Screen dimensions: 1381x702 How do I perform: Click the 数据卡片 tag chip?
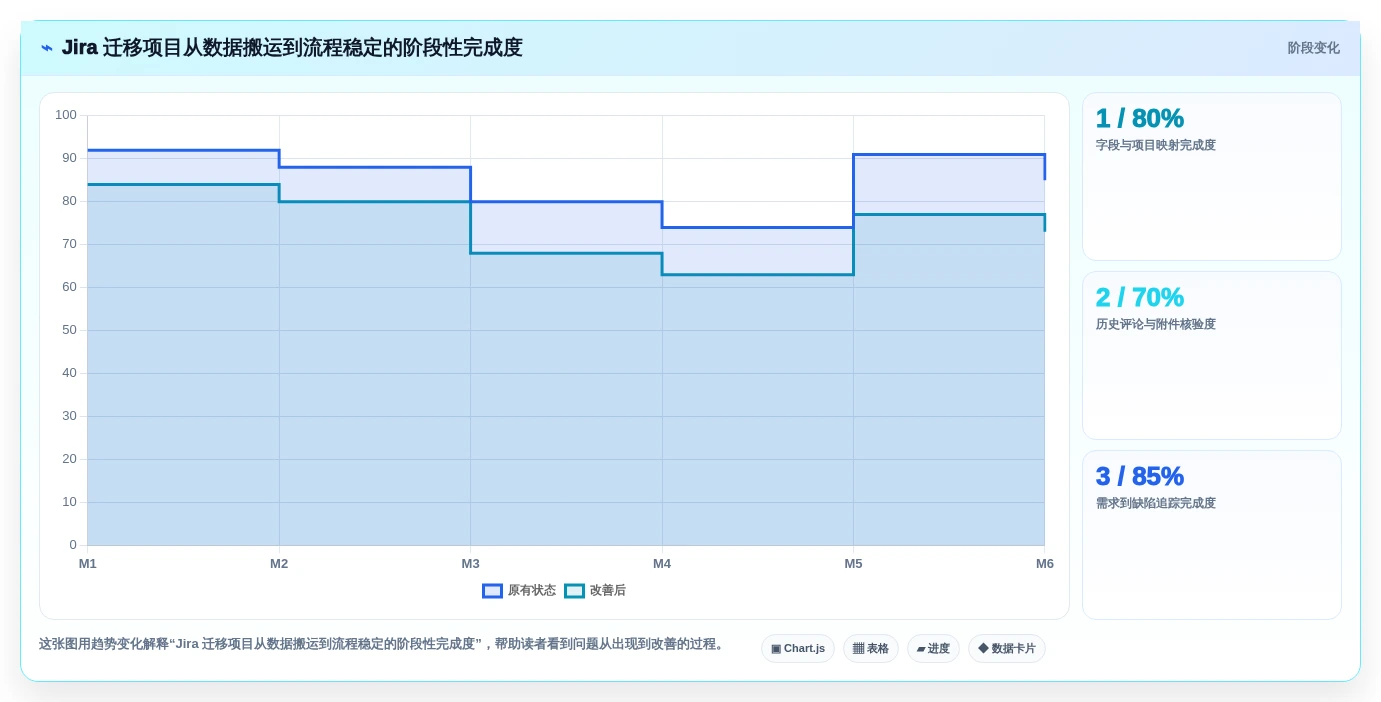pos(1007,649)
